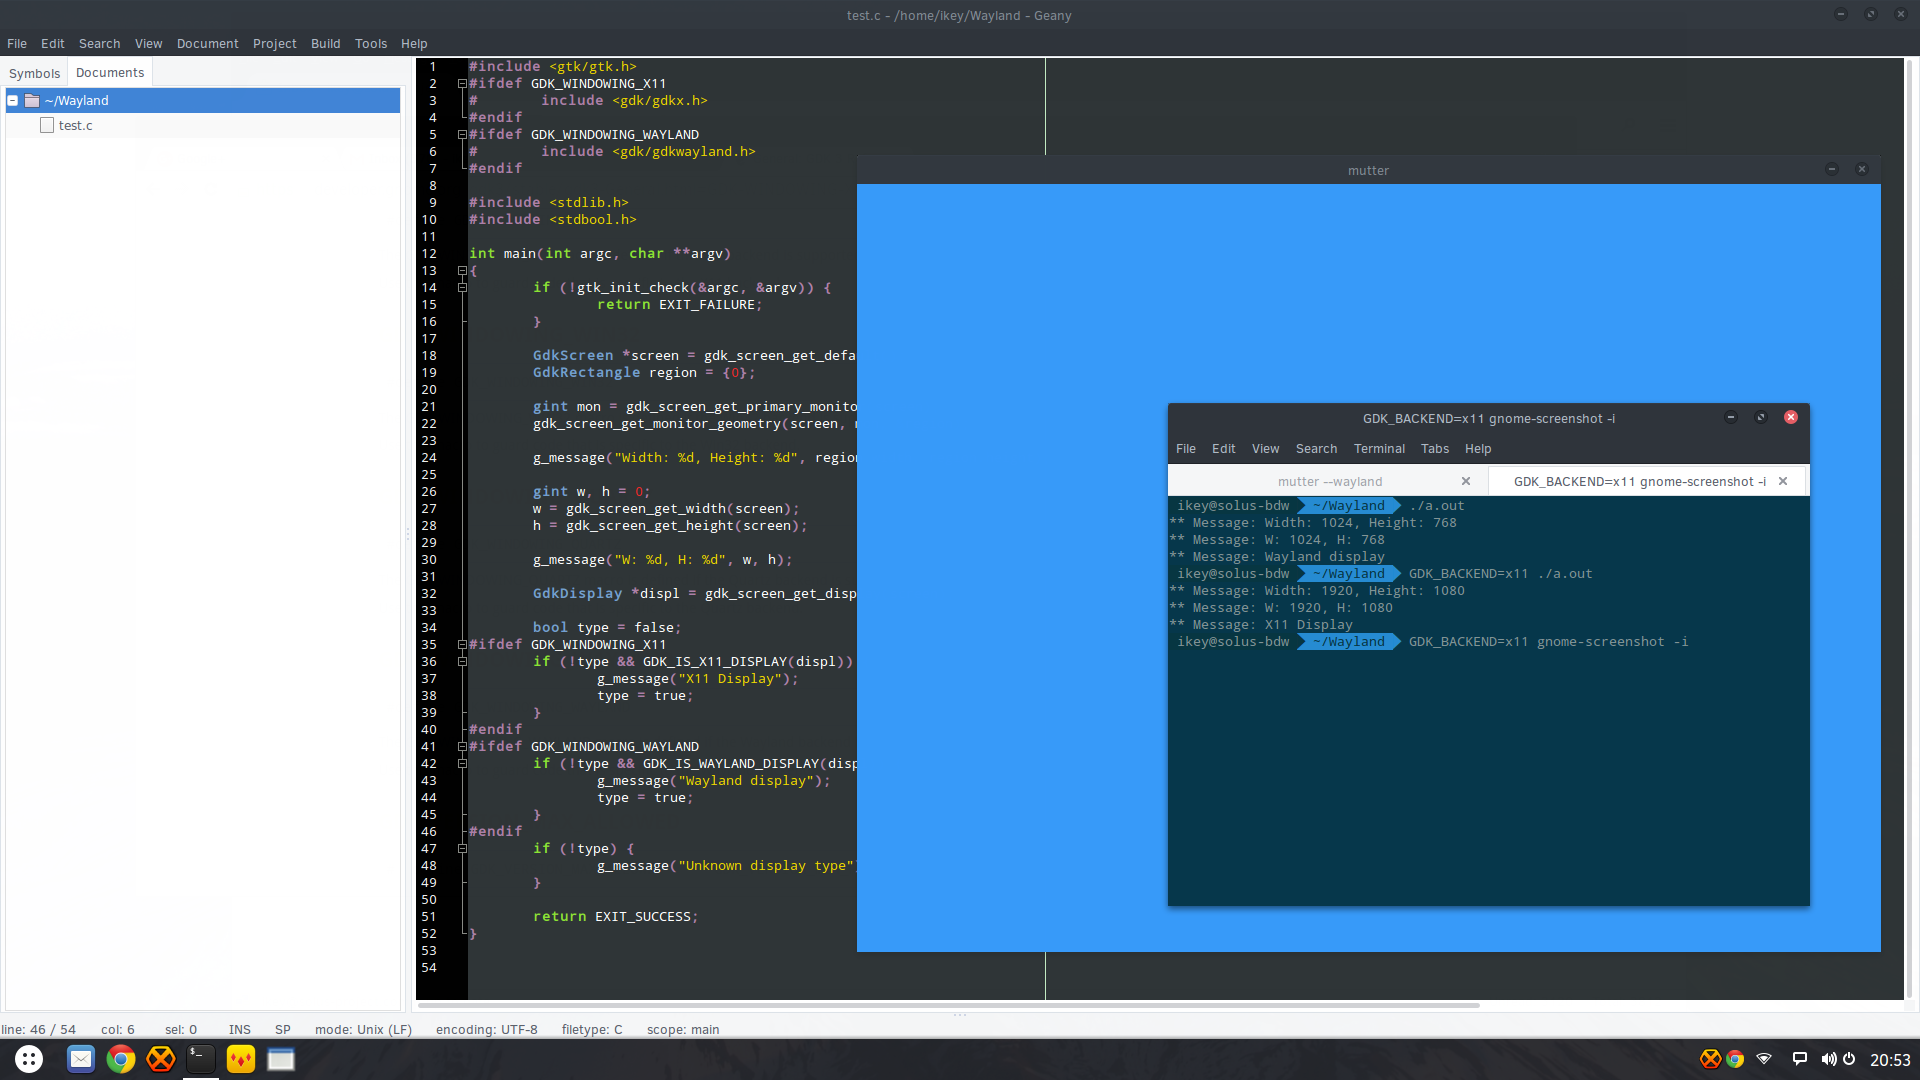
Task: Open Geany's Help menu
Action: click(414, 44)
